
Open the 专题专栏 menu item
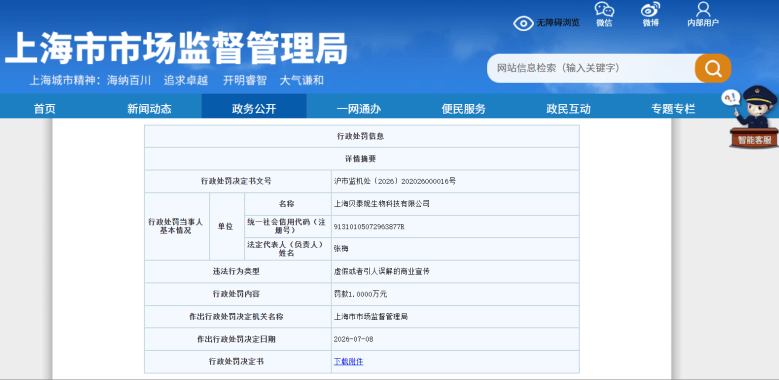pos(673,109)
